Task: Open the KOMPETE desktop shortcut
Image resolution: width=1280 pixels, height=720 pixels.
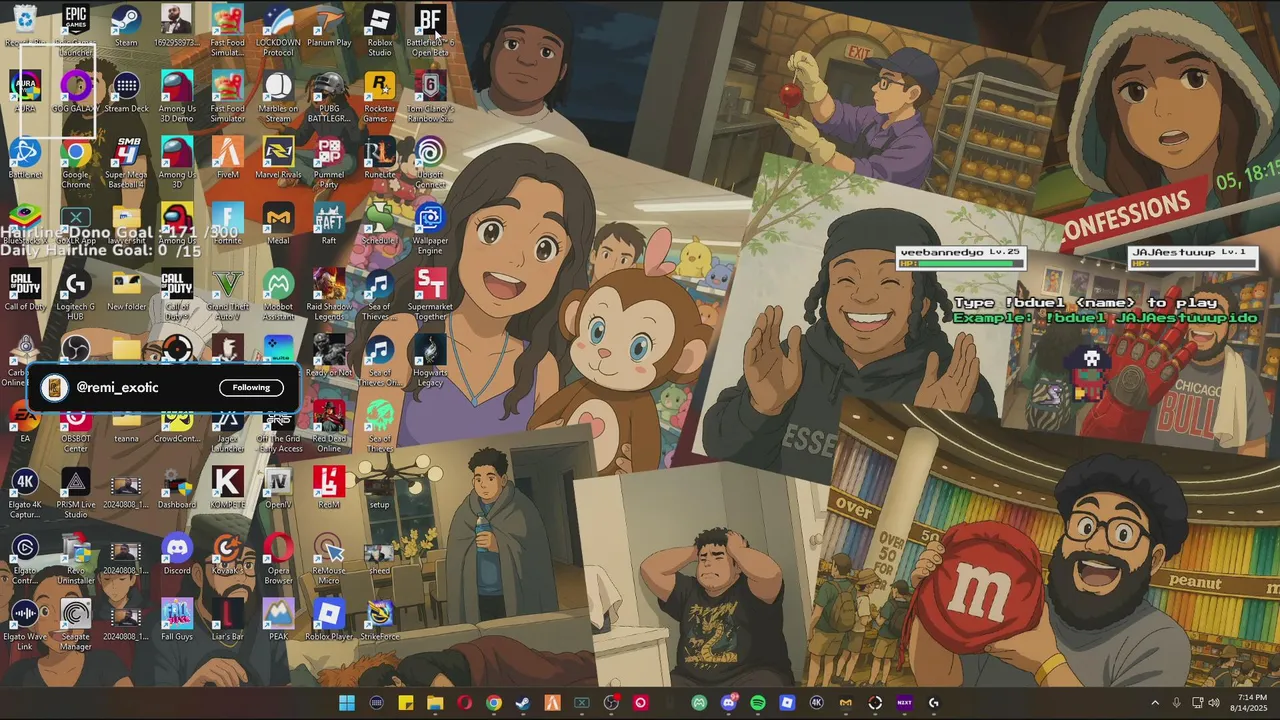Action: click(x=228, y=488)
